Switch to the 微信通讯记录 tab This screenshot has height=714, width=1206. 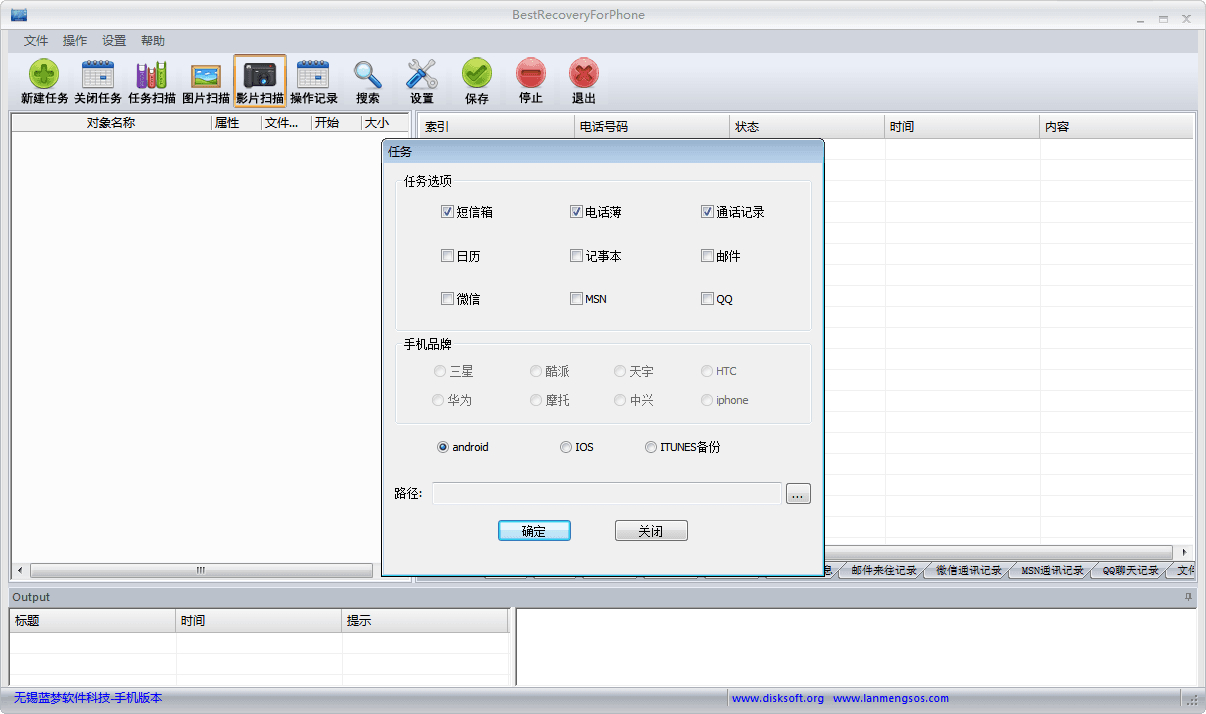pyautogui.click(x=968, y=571)
